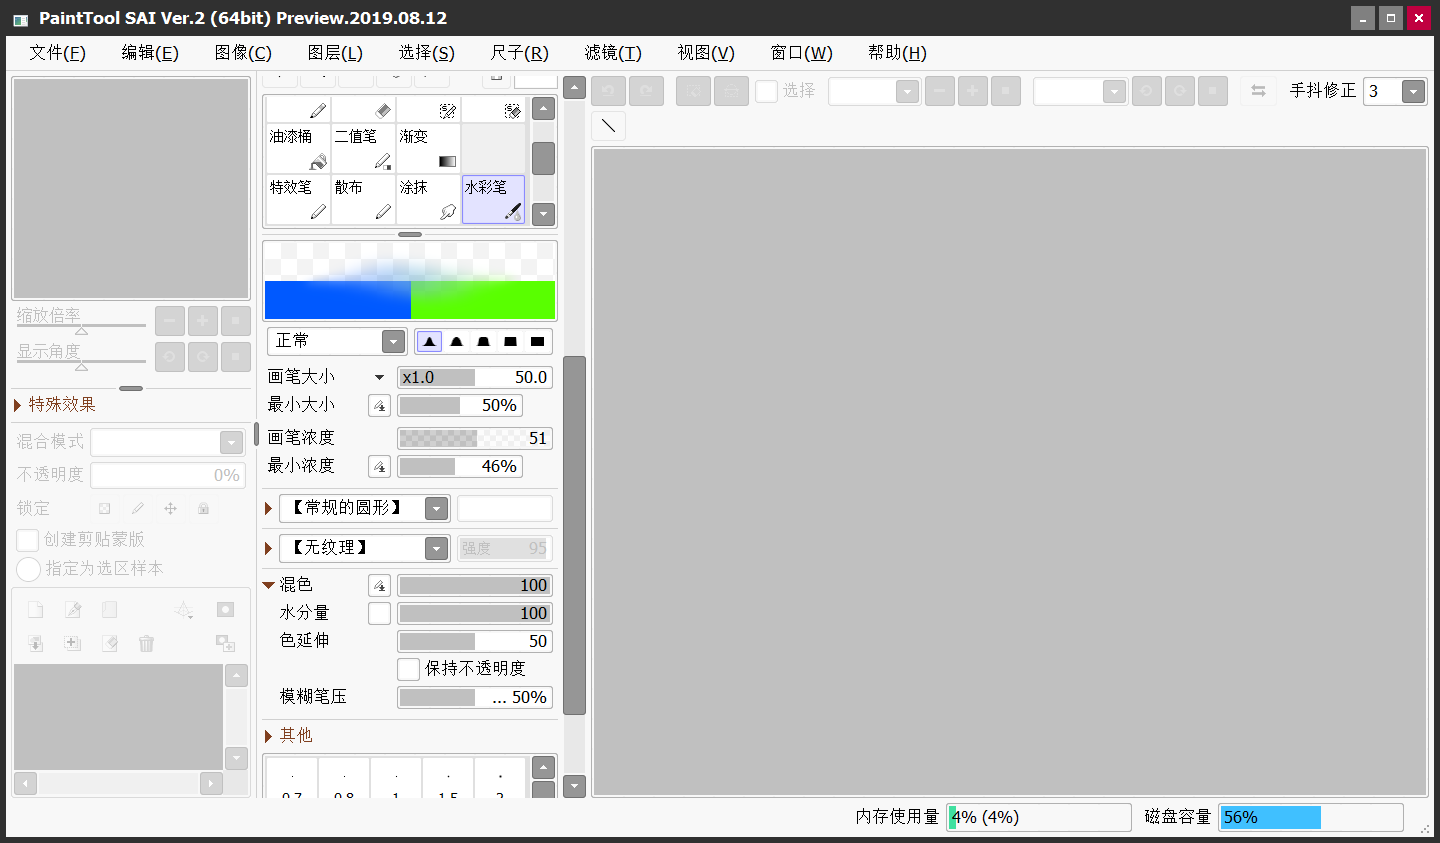Screen dimensions: 1440x843
Task: Click the 不透明度 opacity field
Action: tap(168, 475)
